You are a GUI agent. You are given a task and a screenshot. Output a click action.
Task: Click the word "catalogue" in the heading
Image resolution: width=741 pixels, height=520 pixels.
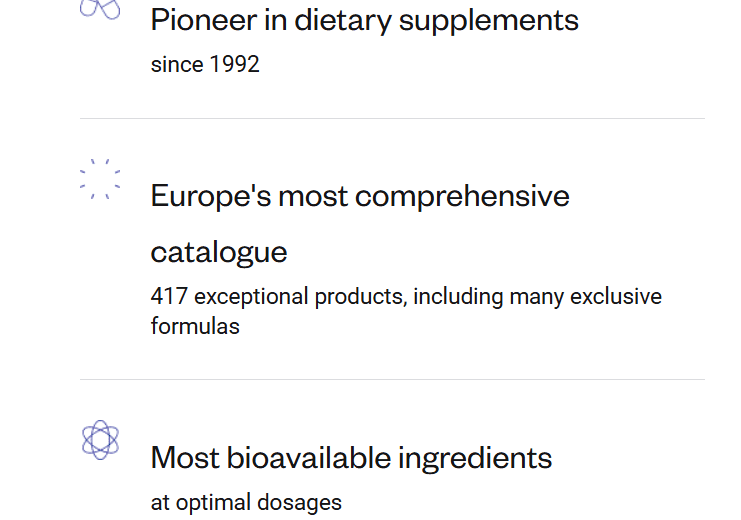[x=219, y=251]
